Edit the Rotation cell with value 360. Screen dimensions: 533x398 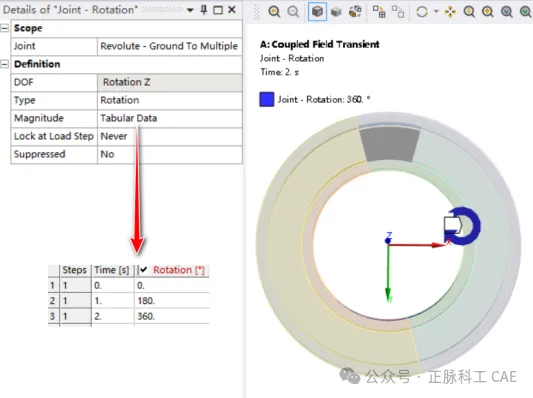pyautogui.click(x=172, y=316)
